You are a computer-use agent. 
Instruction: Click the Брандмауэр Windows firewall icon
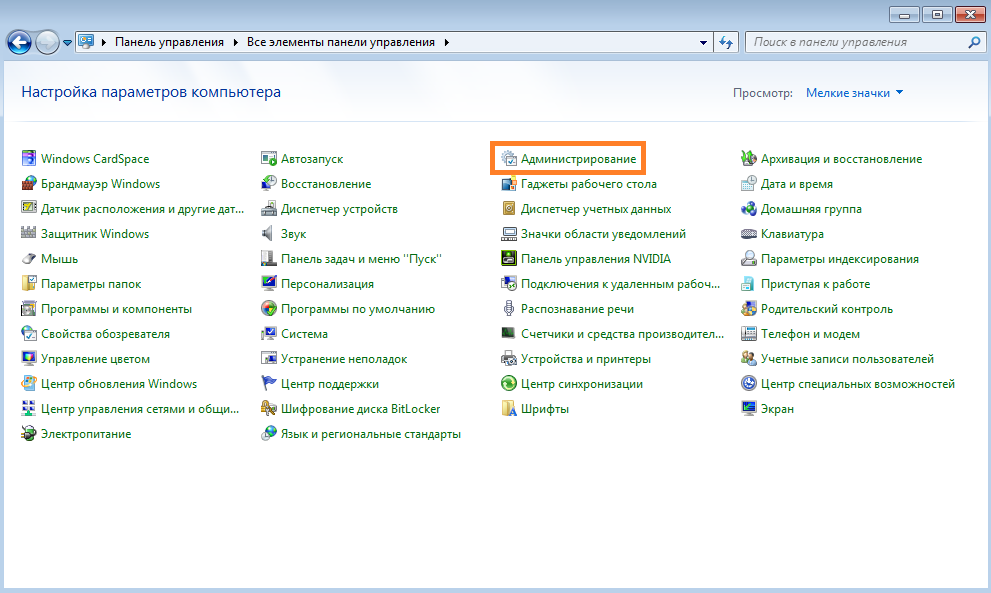pos(28,183)
